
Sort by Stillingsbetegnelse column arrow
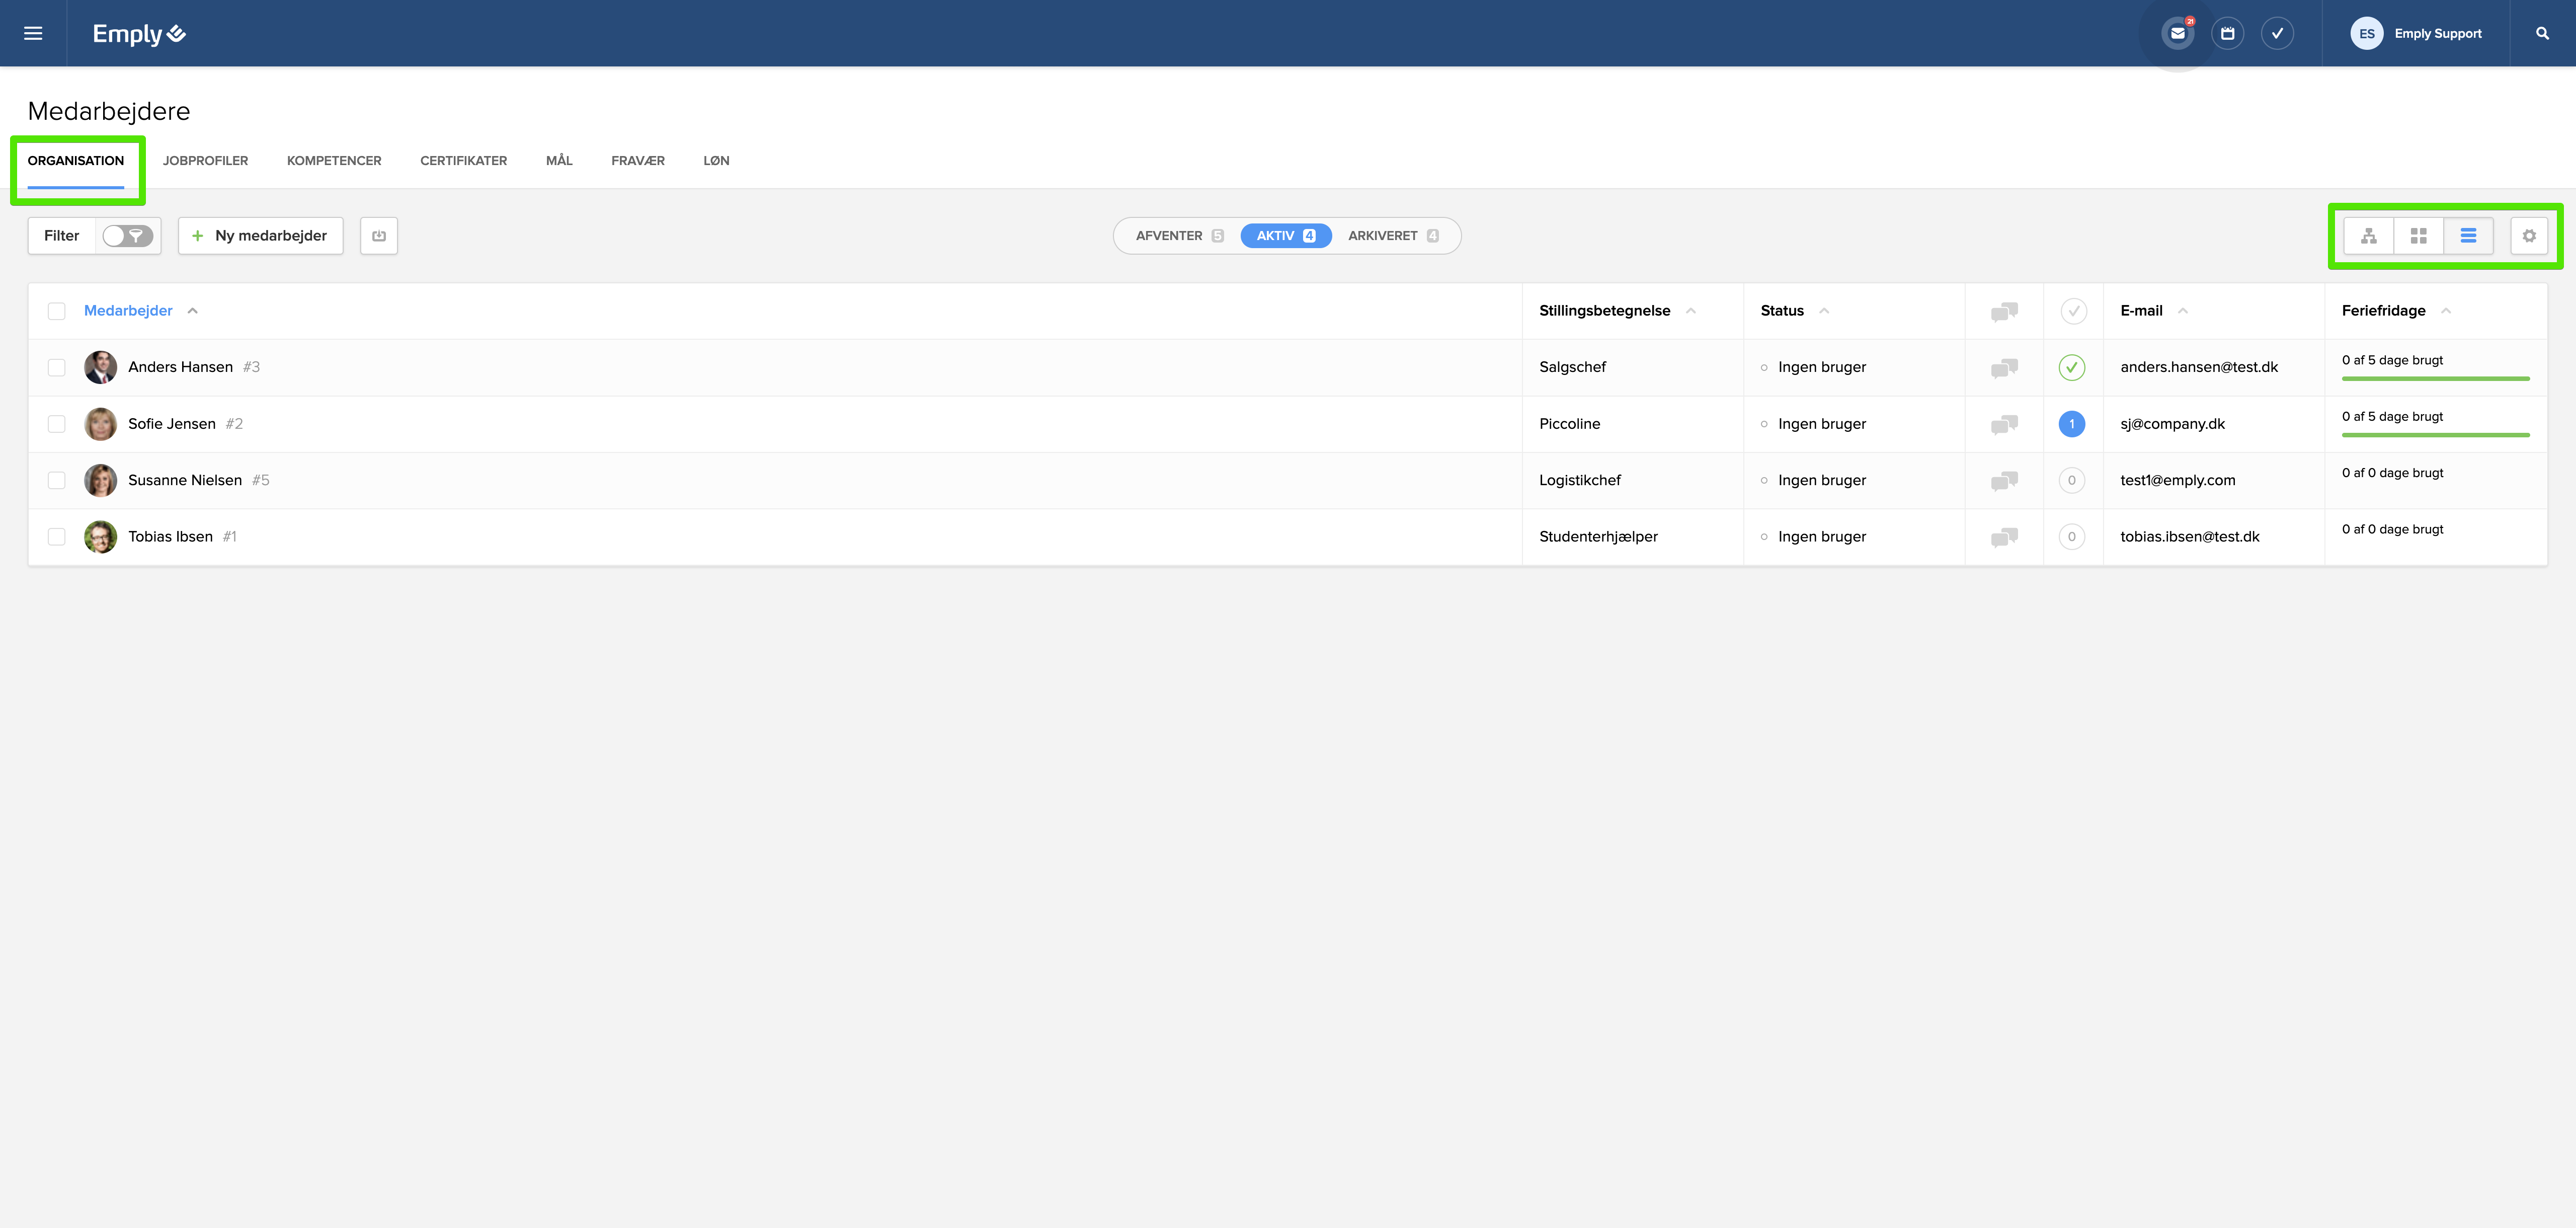[1691, 311]
